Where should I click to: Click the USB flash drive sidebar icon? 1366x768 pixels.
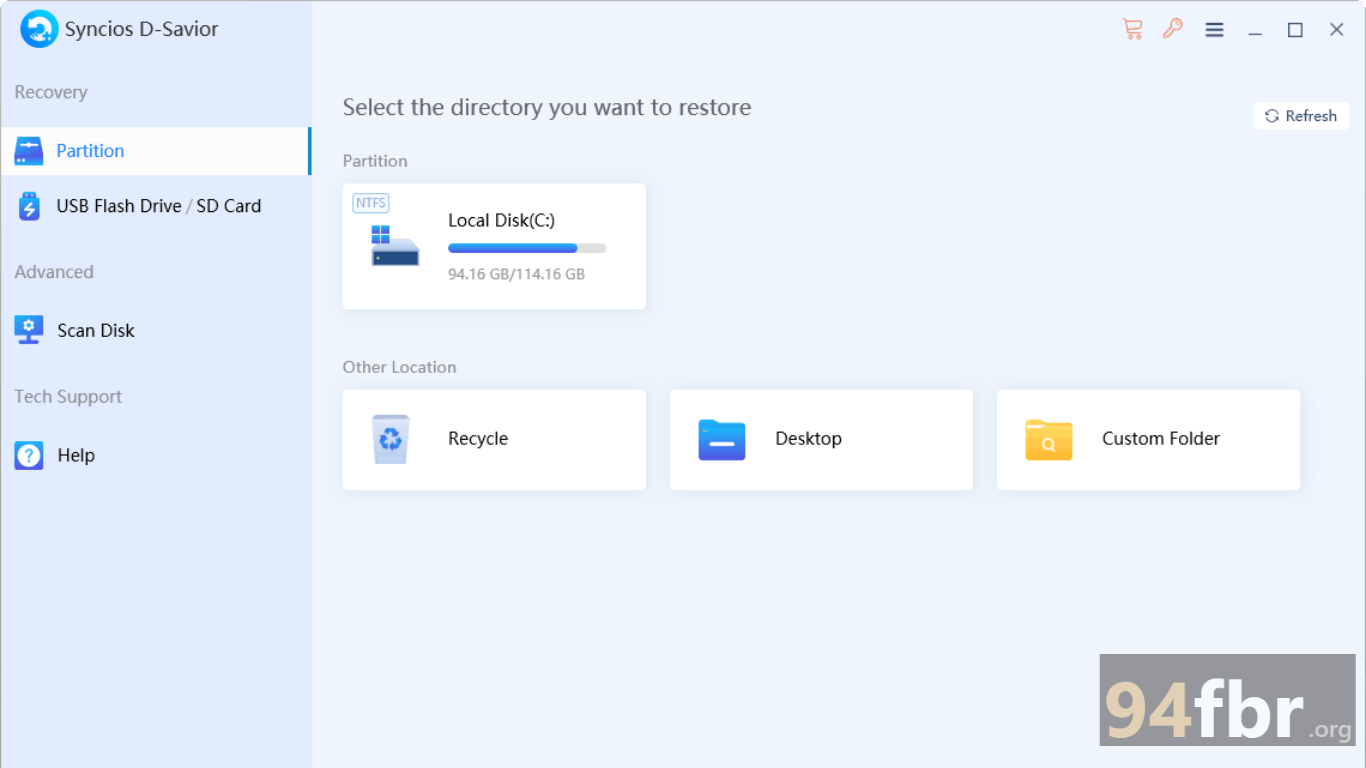[x=29, y=206]
